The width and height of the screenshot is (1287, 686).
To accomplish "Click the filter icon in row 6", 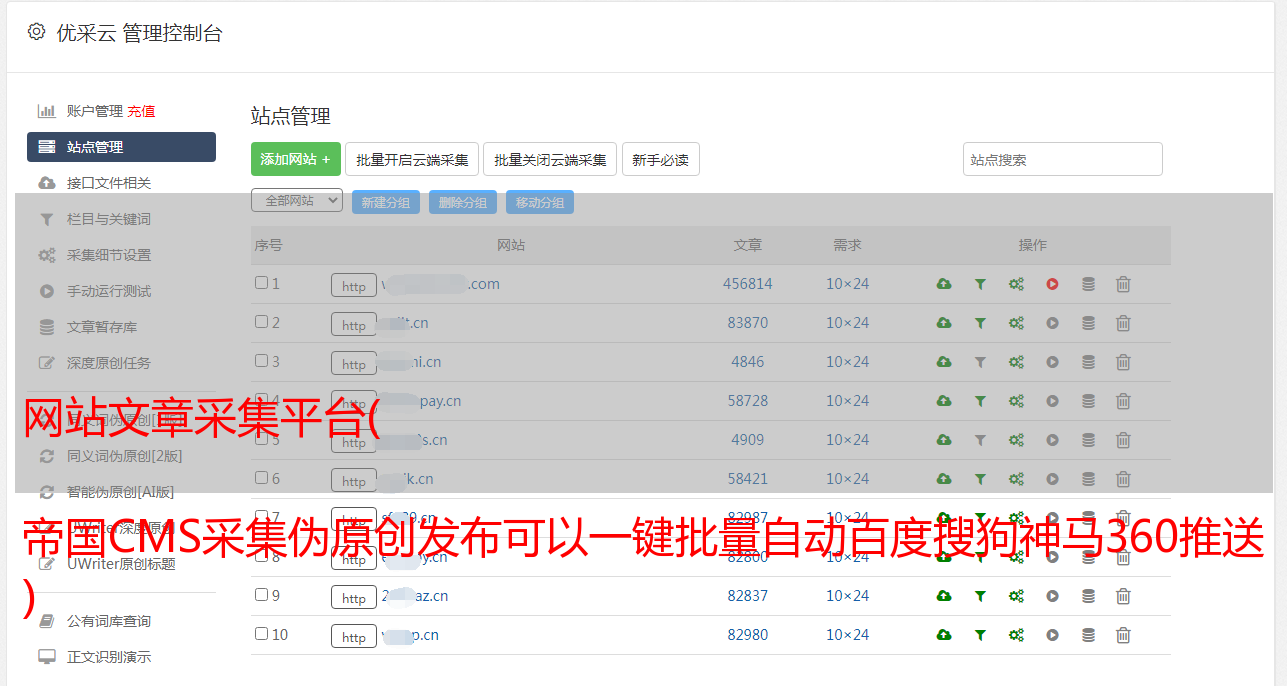I will (x=980, y=479).
